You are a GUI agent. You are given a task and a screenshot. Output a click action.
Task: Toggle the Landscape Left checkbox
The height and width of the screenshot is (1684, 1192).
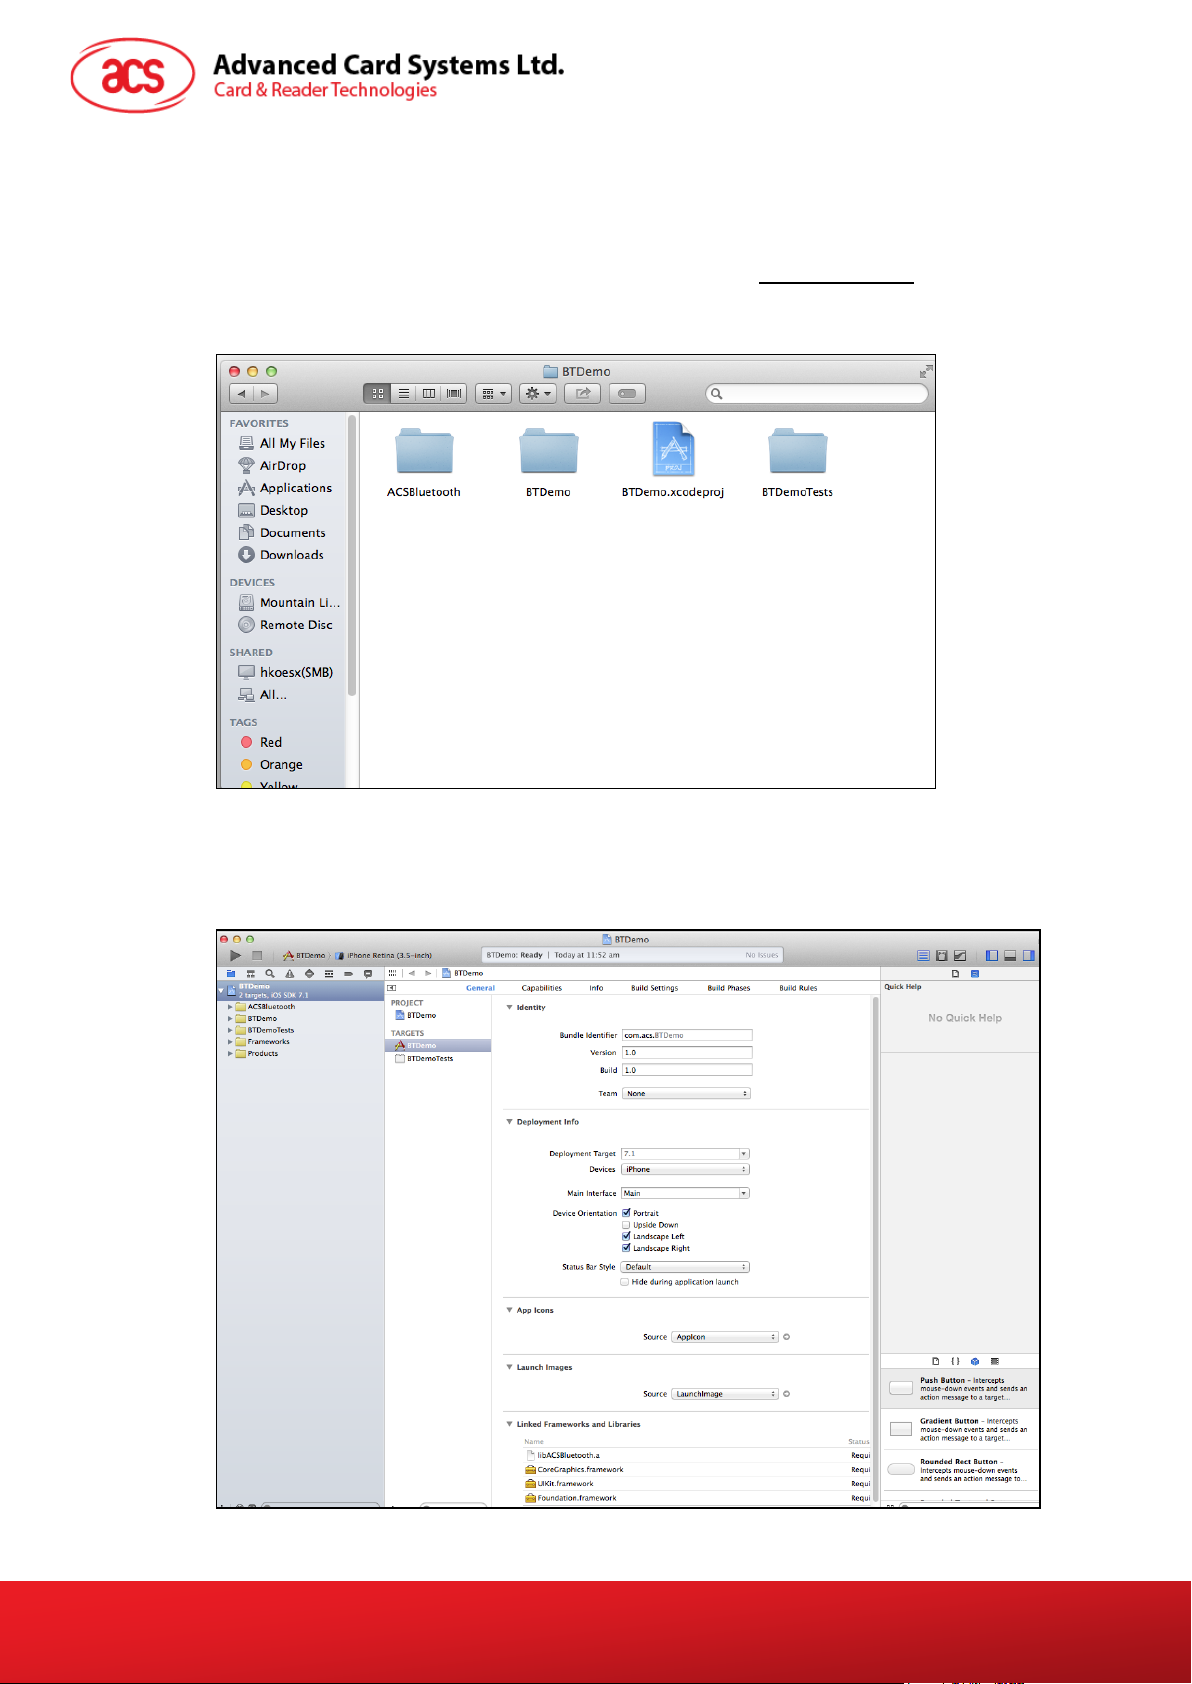click(x=626, y=1236)
